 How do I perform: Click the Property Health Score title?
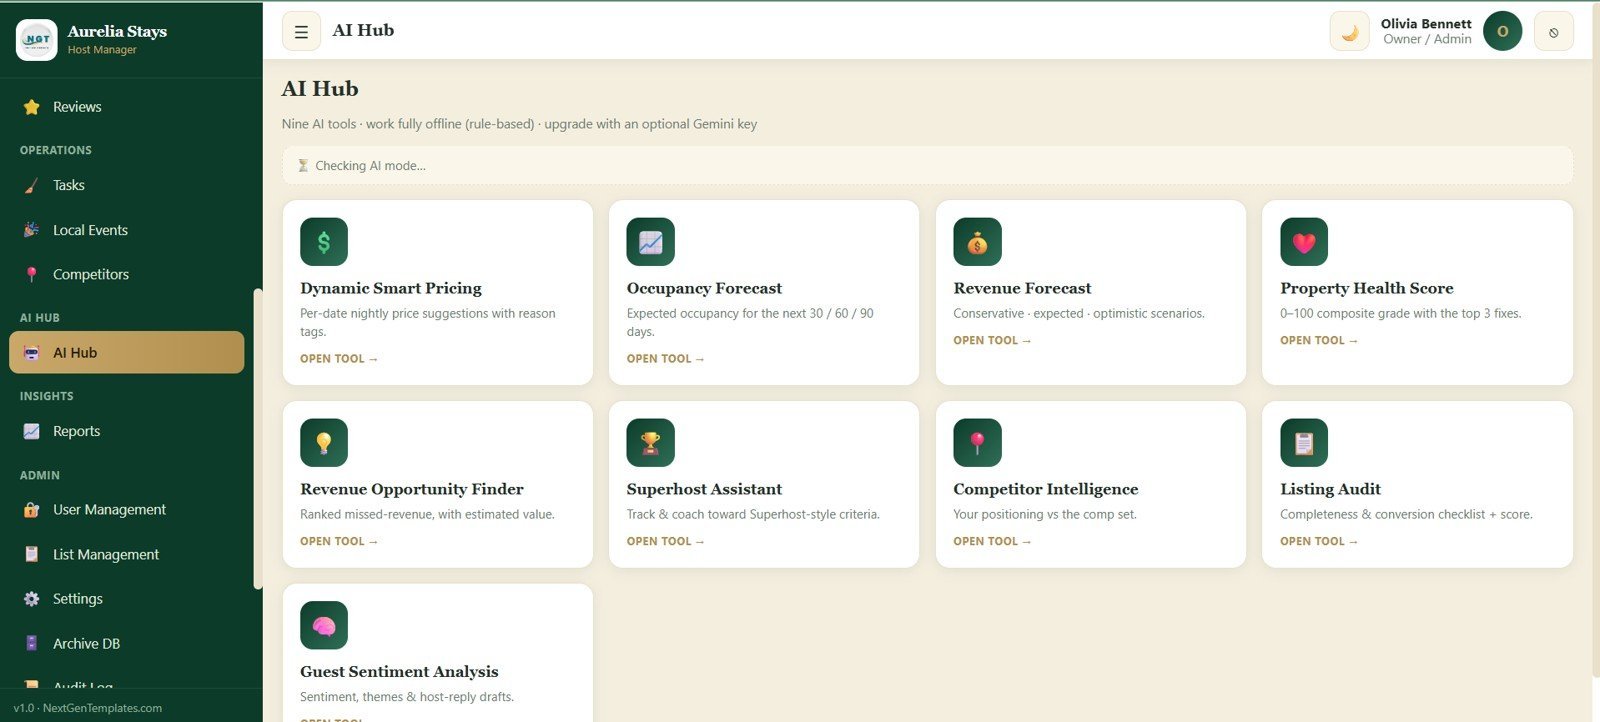(1367, 288)
